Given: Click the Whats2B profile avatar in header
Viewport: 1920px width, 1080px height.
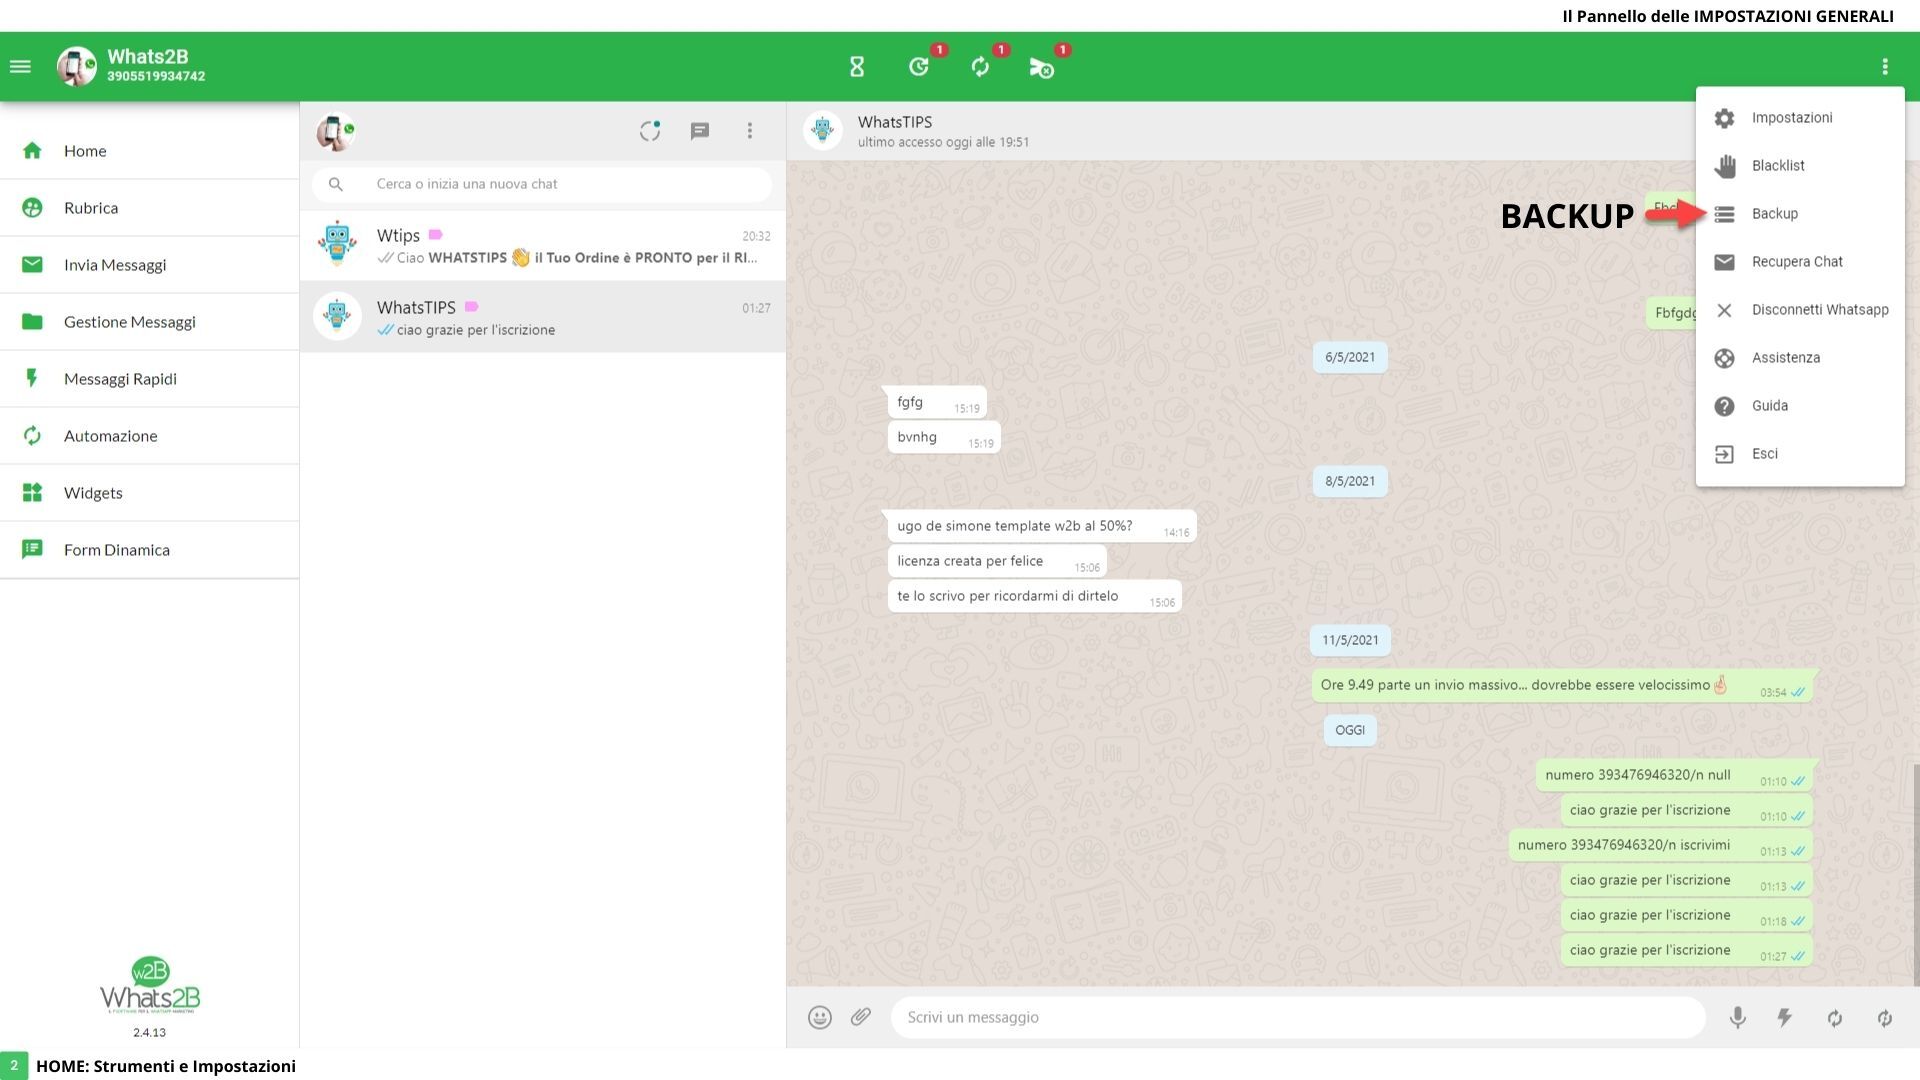Looking at the screenshot, I should tap(76, 67).
